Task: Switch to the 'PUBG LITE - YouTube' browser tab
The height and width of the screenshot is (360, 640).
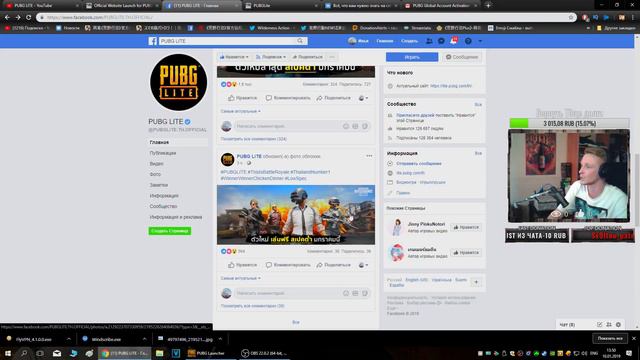Action: click(42, 6)
